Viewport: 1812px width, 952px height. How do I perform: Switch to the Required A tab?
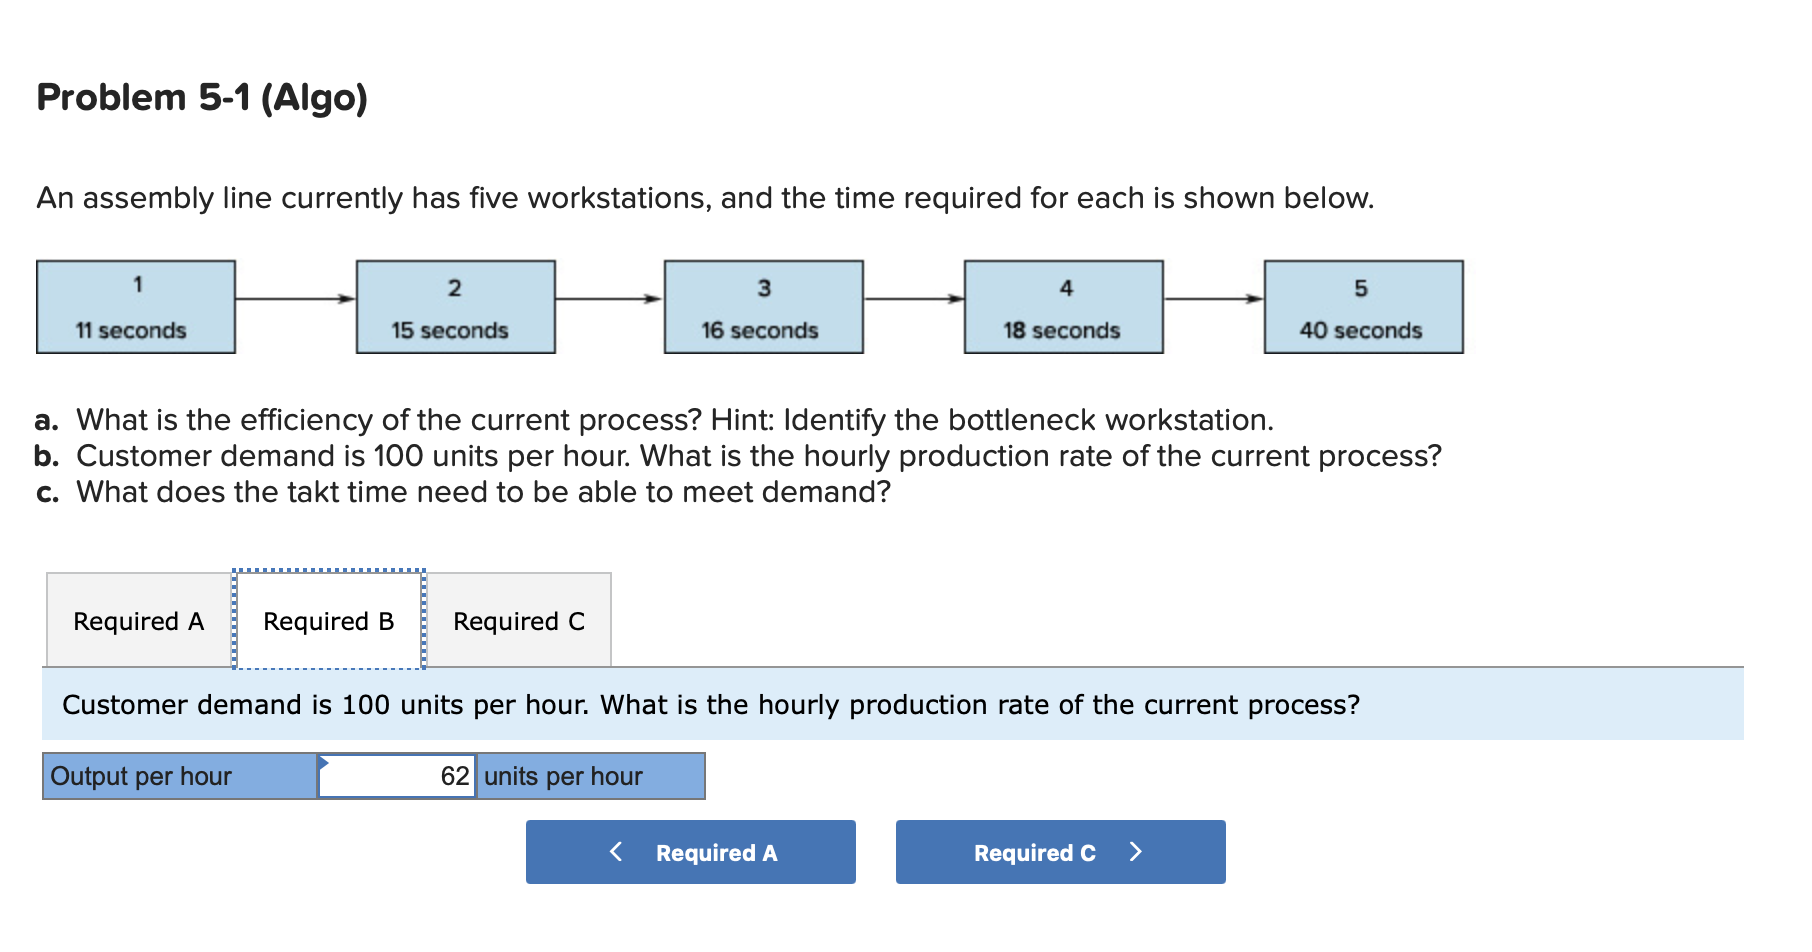pyautogui.click(x=138, y=620)
